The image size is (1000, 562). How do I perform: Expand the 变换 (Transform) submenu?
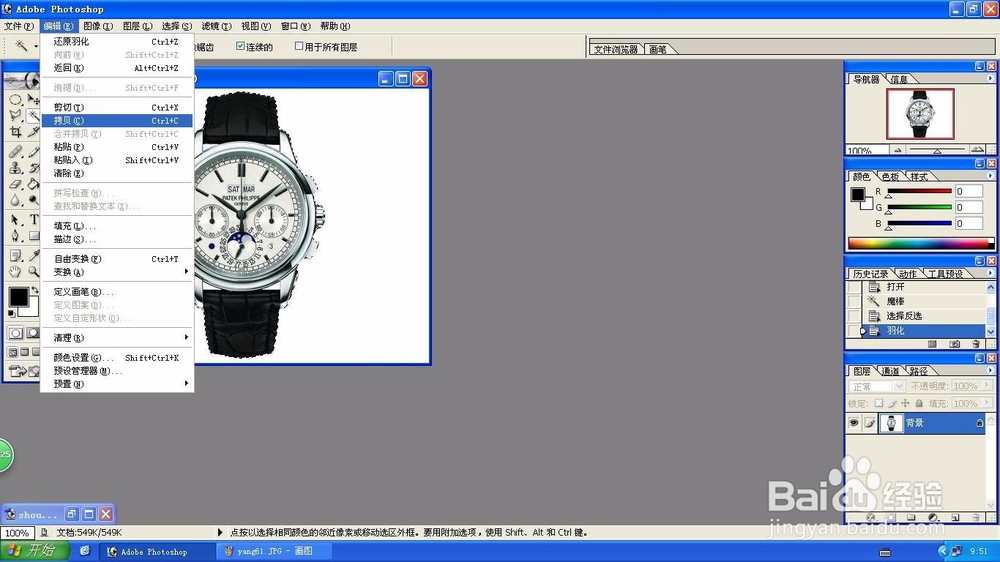[117, 272]
